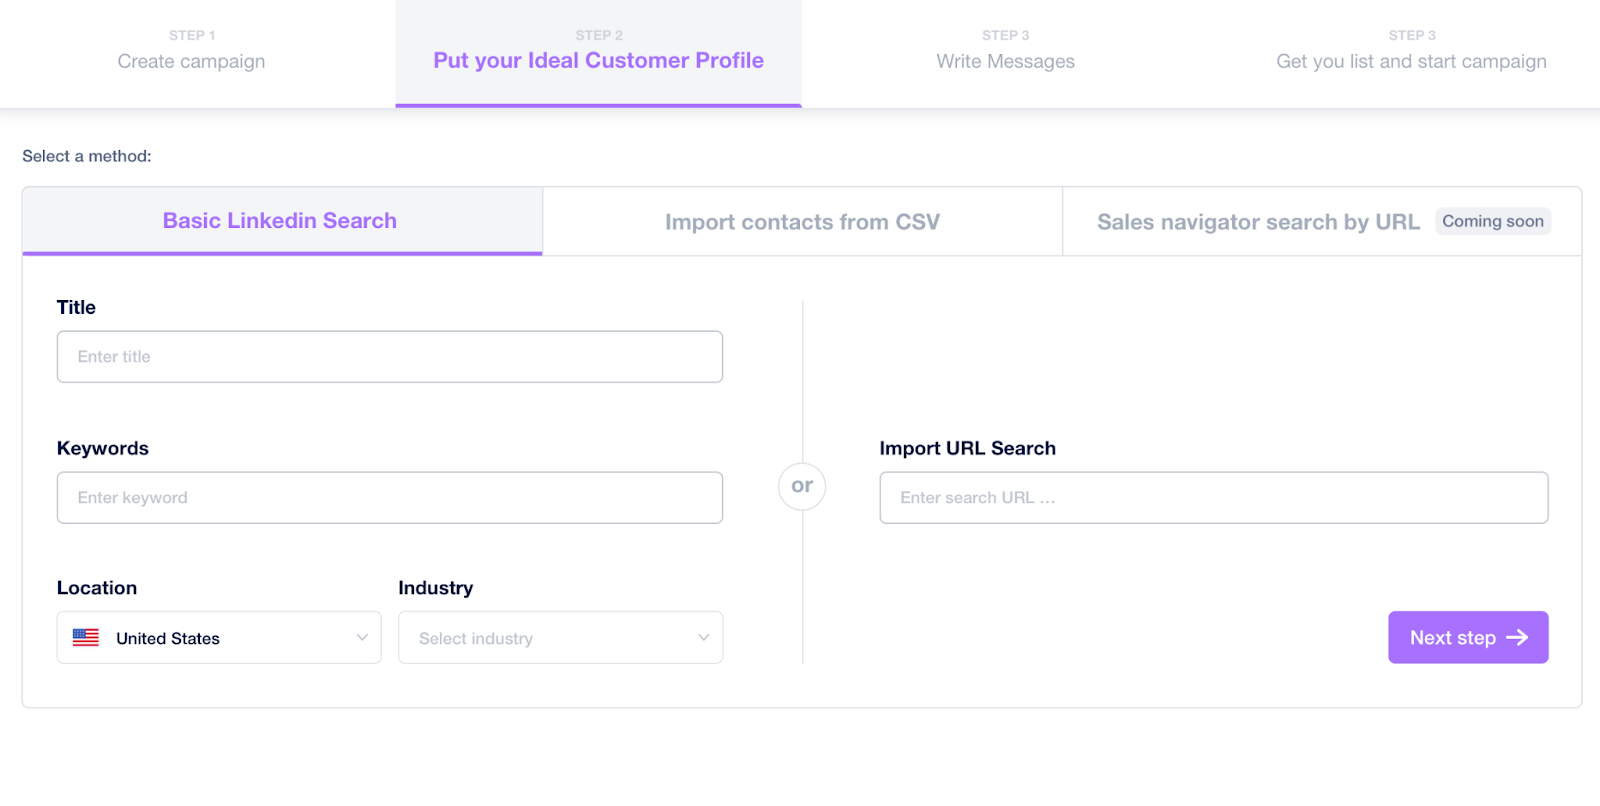Click the Enter search URL input box
Viewport: 1600px width, 806px height.
coord(1213,498)
